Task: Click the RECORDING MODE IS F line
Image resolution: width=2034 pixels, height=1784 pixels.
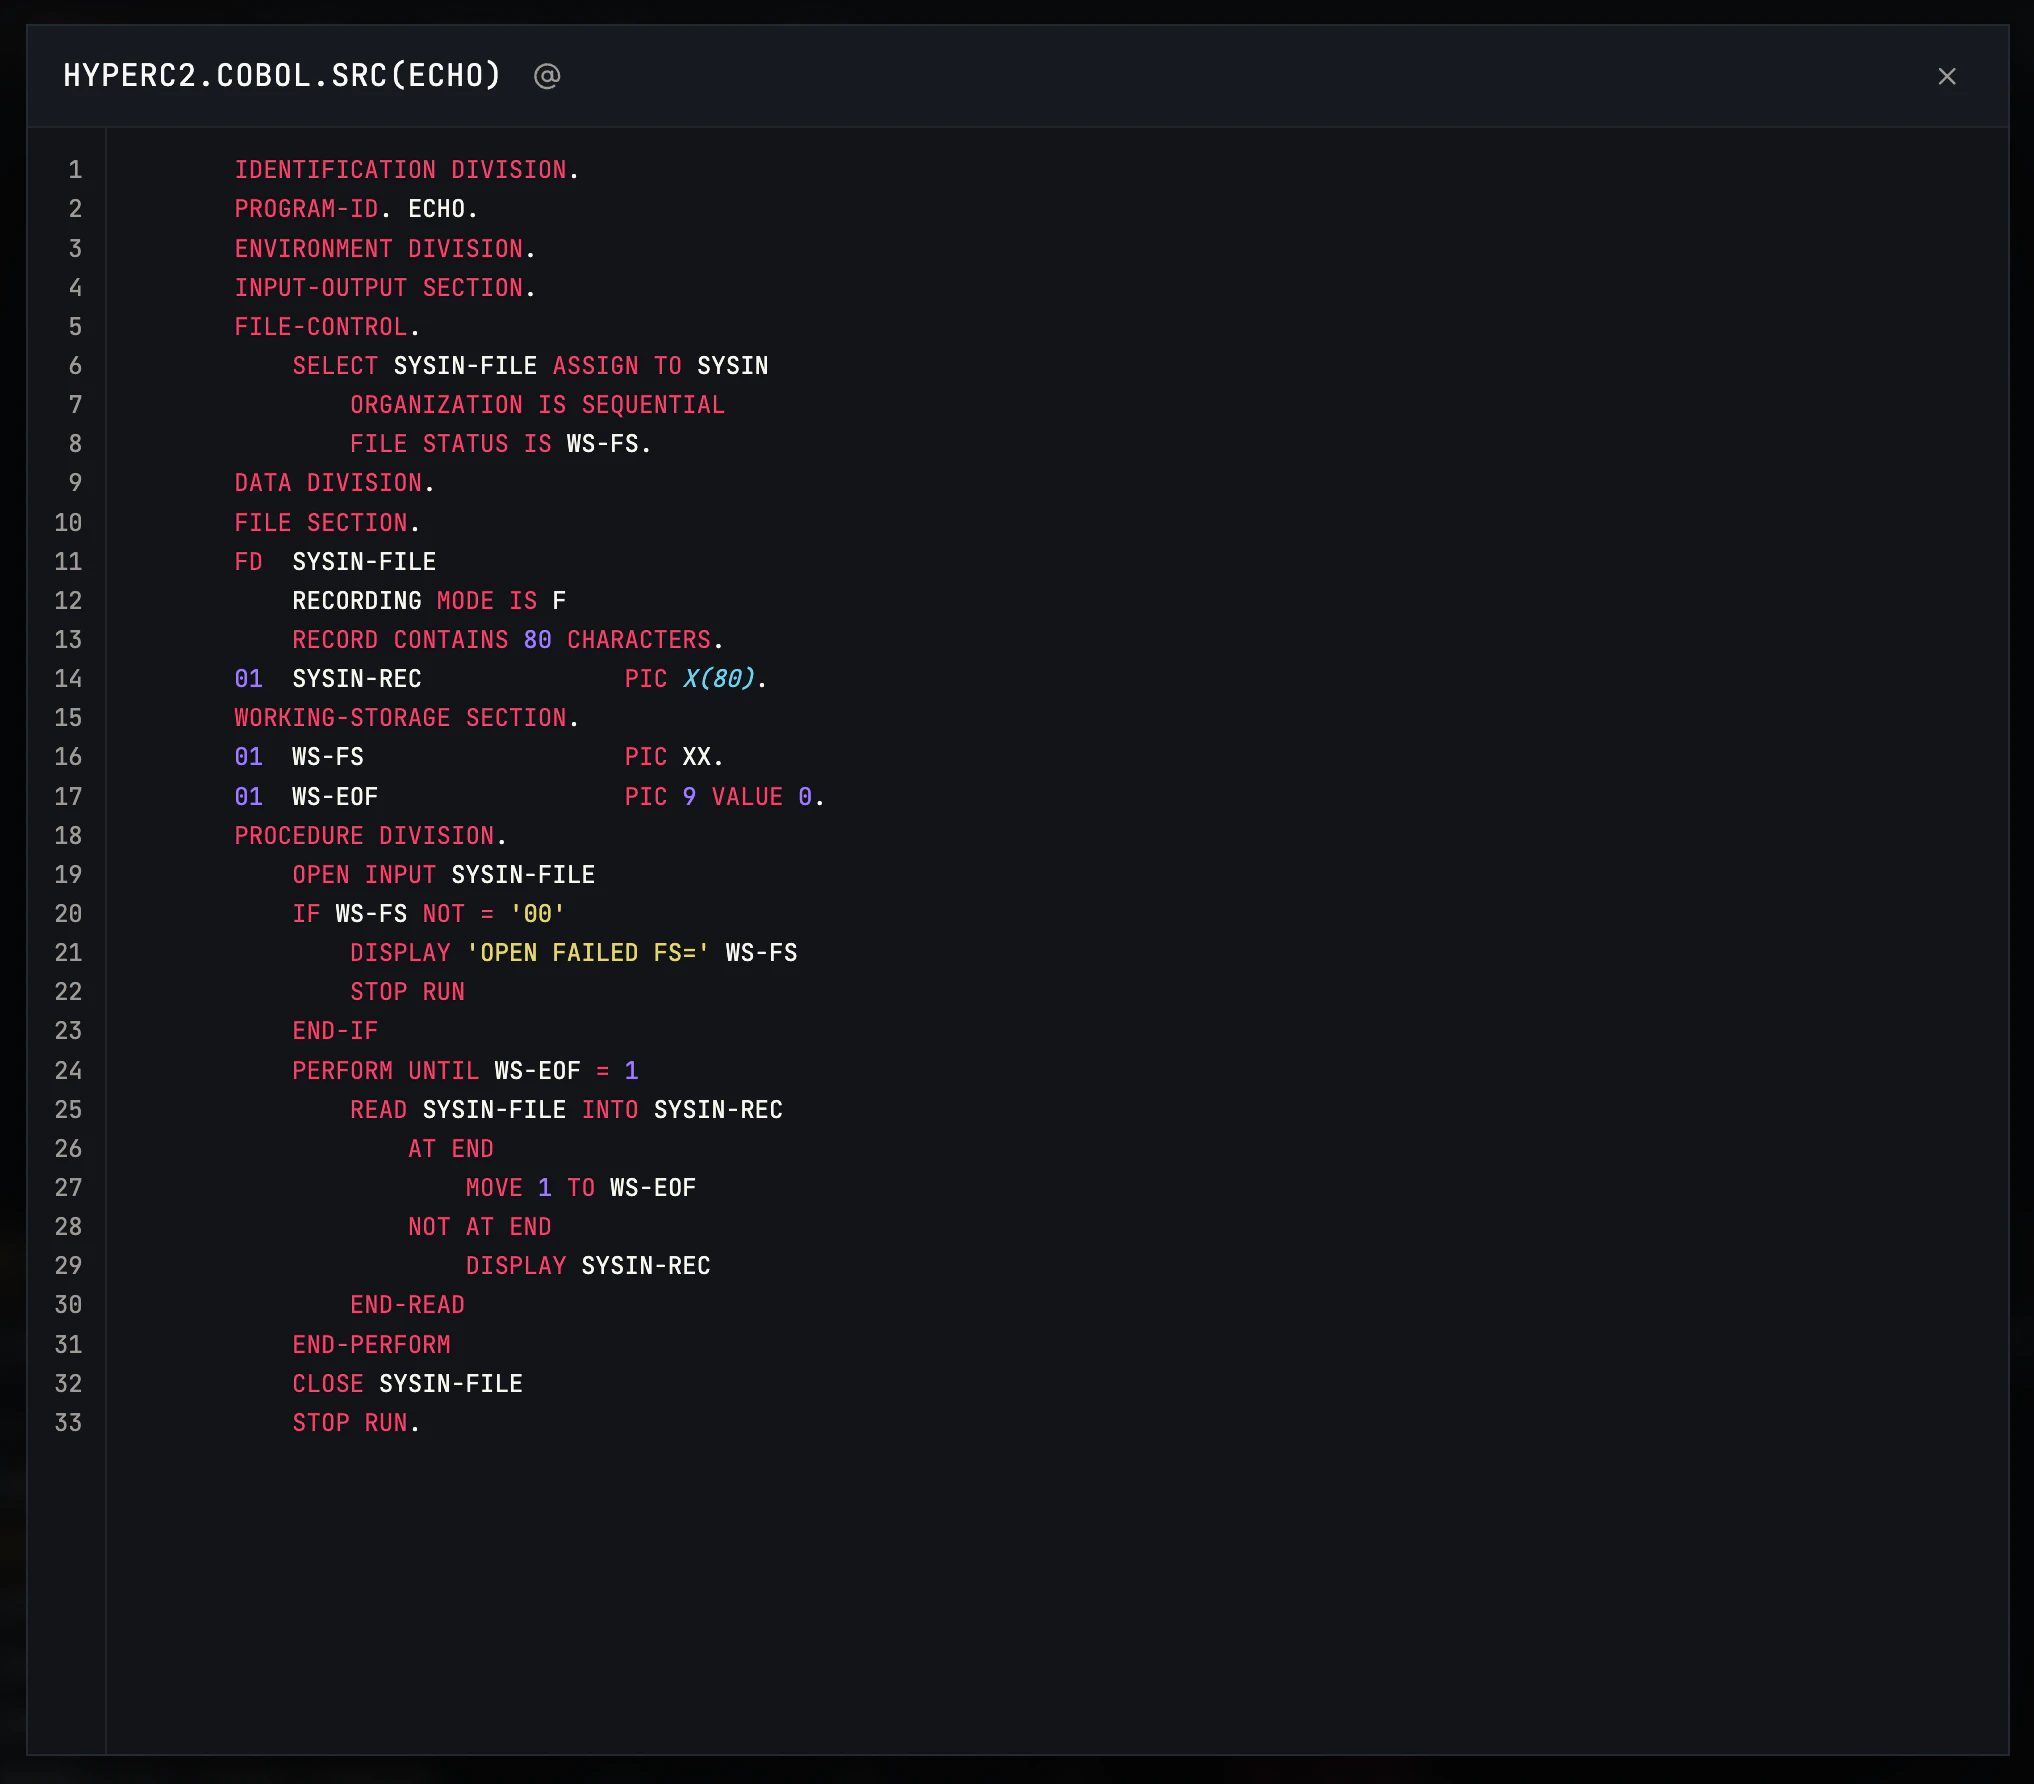Action: (x=429, y=601)
